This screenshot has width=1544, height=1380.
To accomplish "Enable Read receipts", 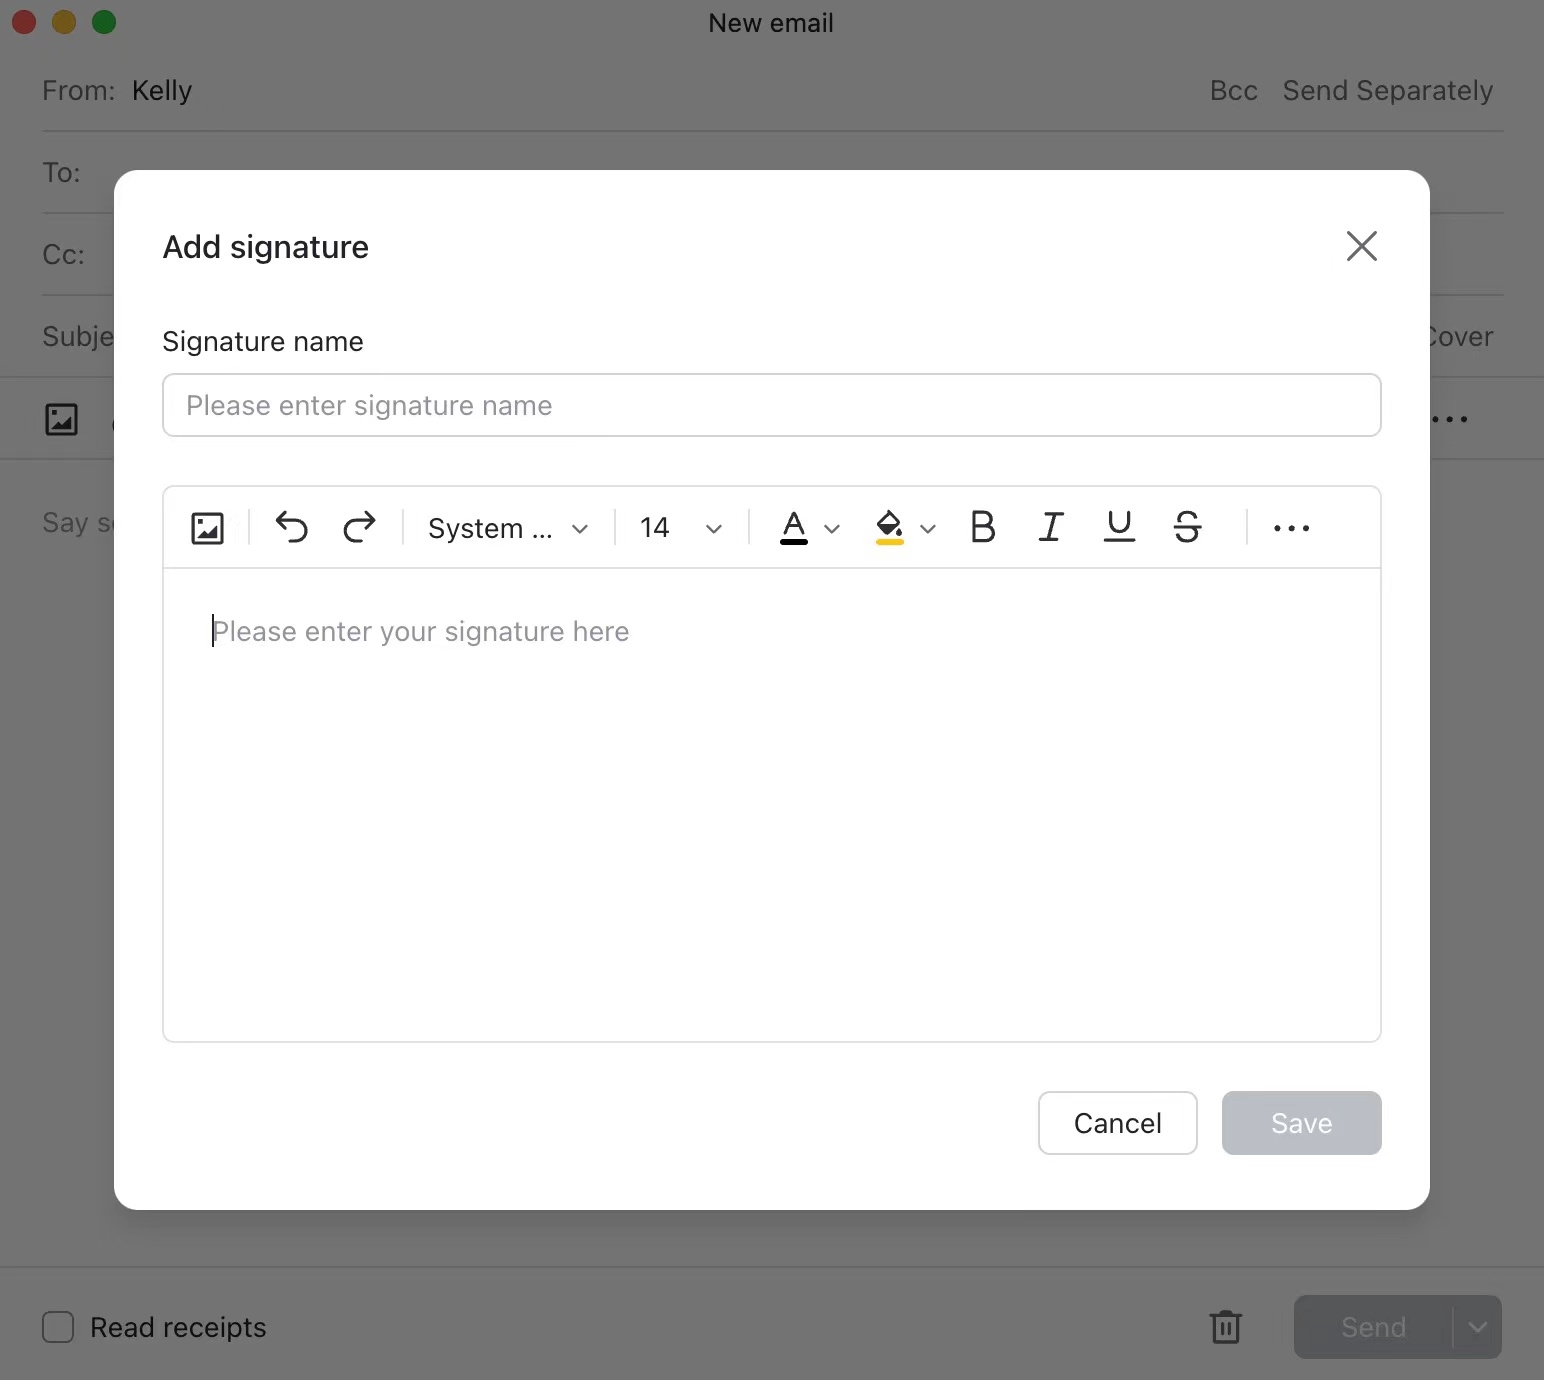I will pyautogui.click(x=57, y=1327).
